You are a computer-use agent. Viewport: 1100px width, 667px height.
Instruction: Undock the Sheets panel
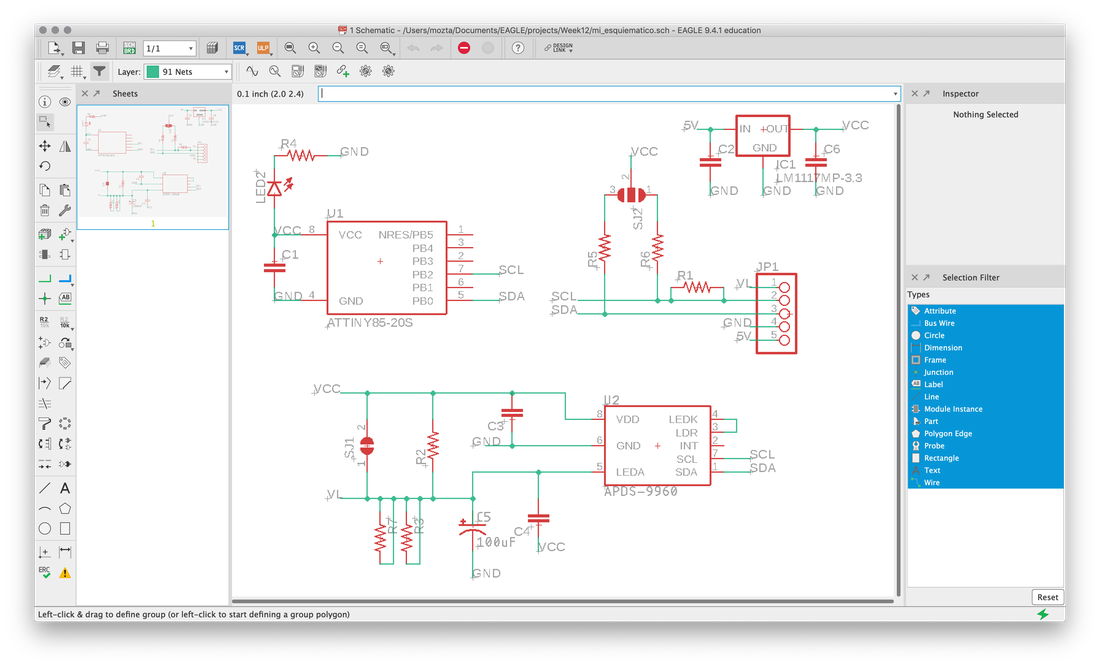point(97,93)
